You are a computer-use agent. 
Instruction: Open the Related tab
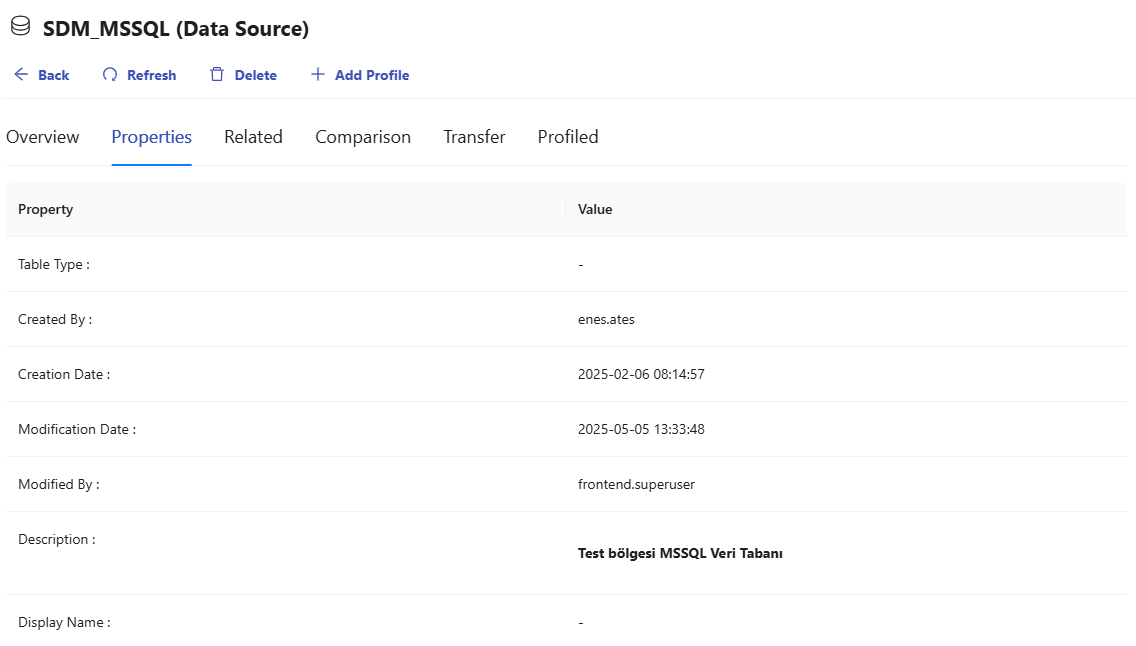(x=253, y=137)
